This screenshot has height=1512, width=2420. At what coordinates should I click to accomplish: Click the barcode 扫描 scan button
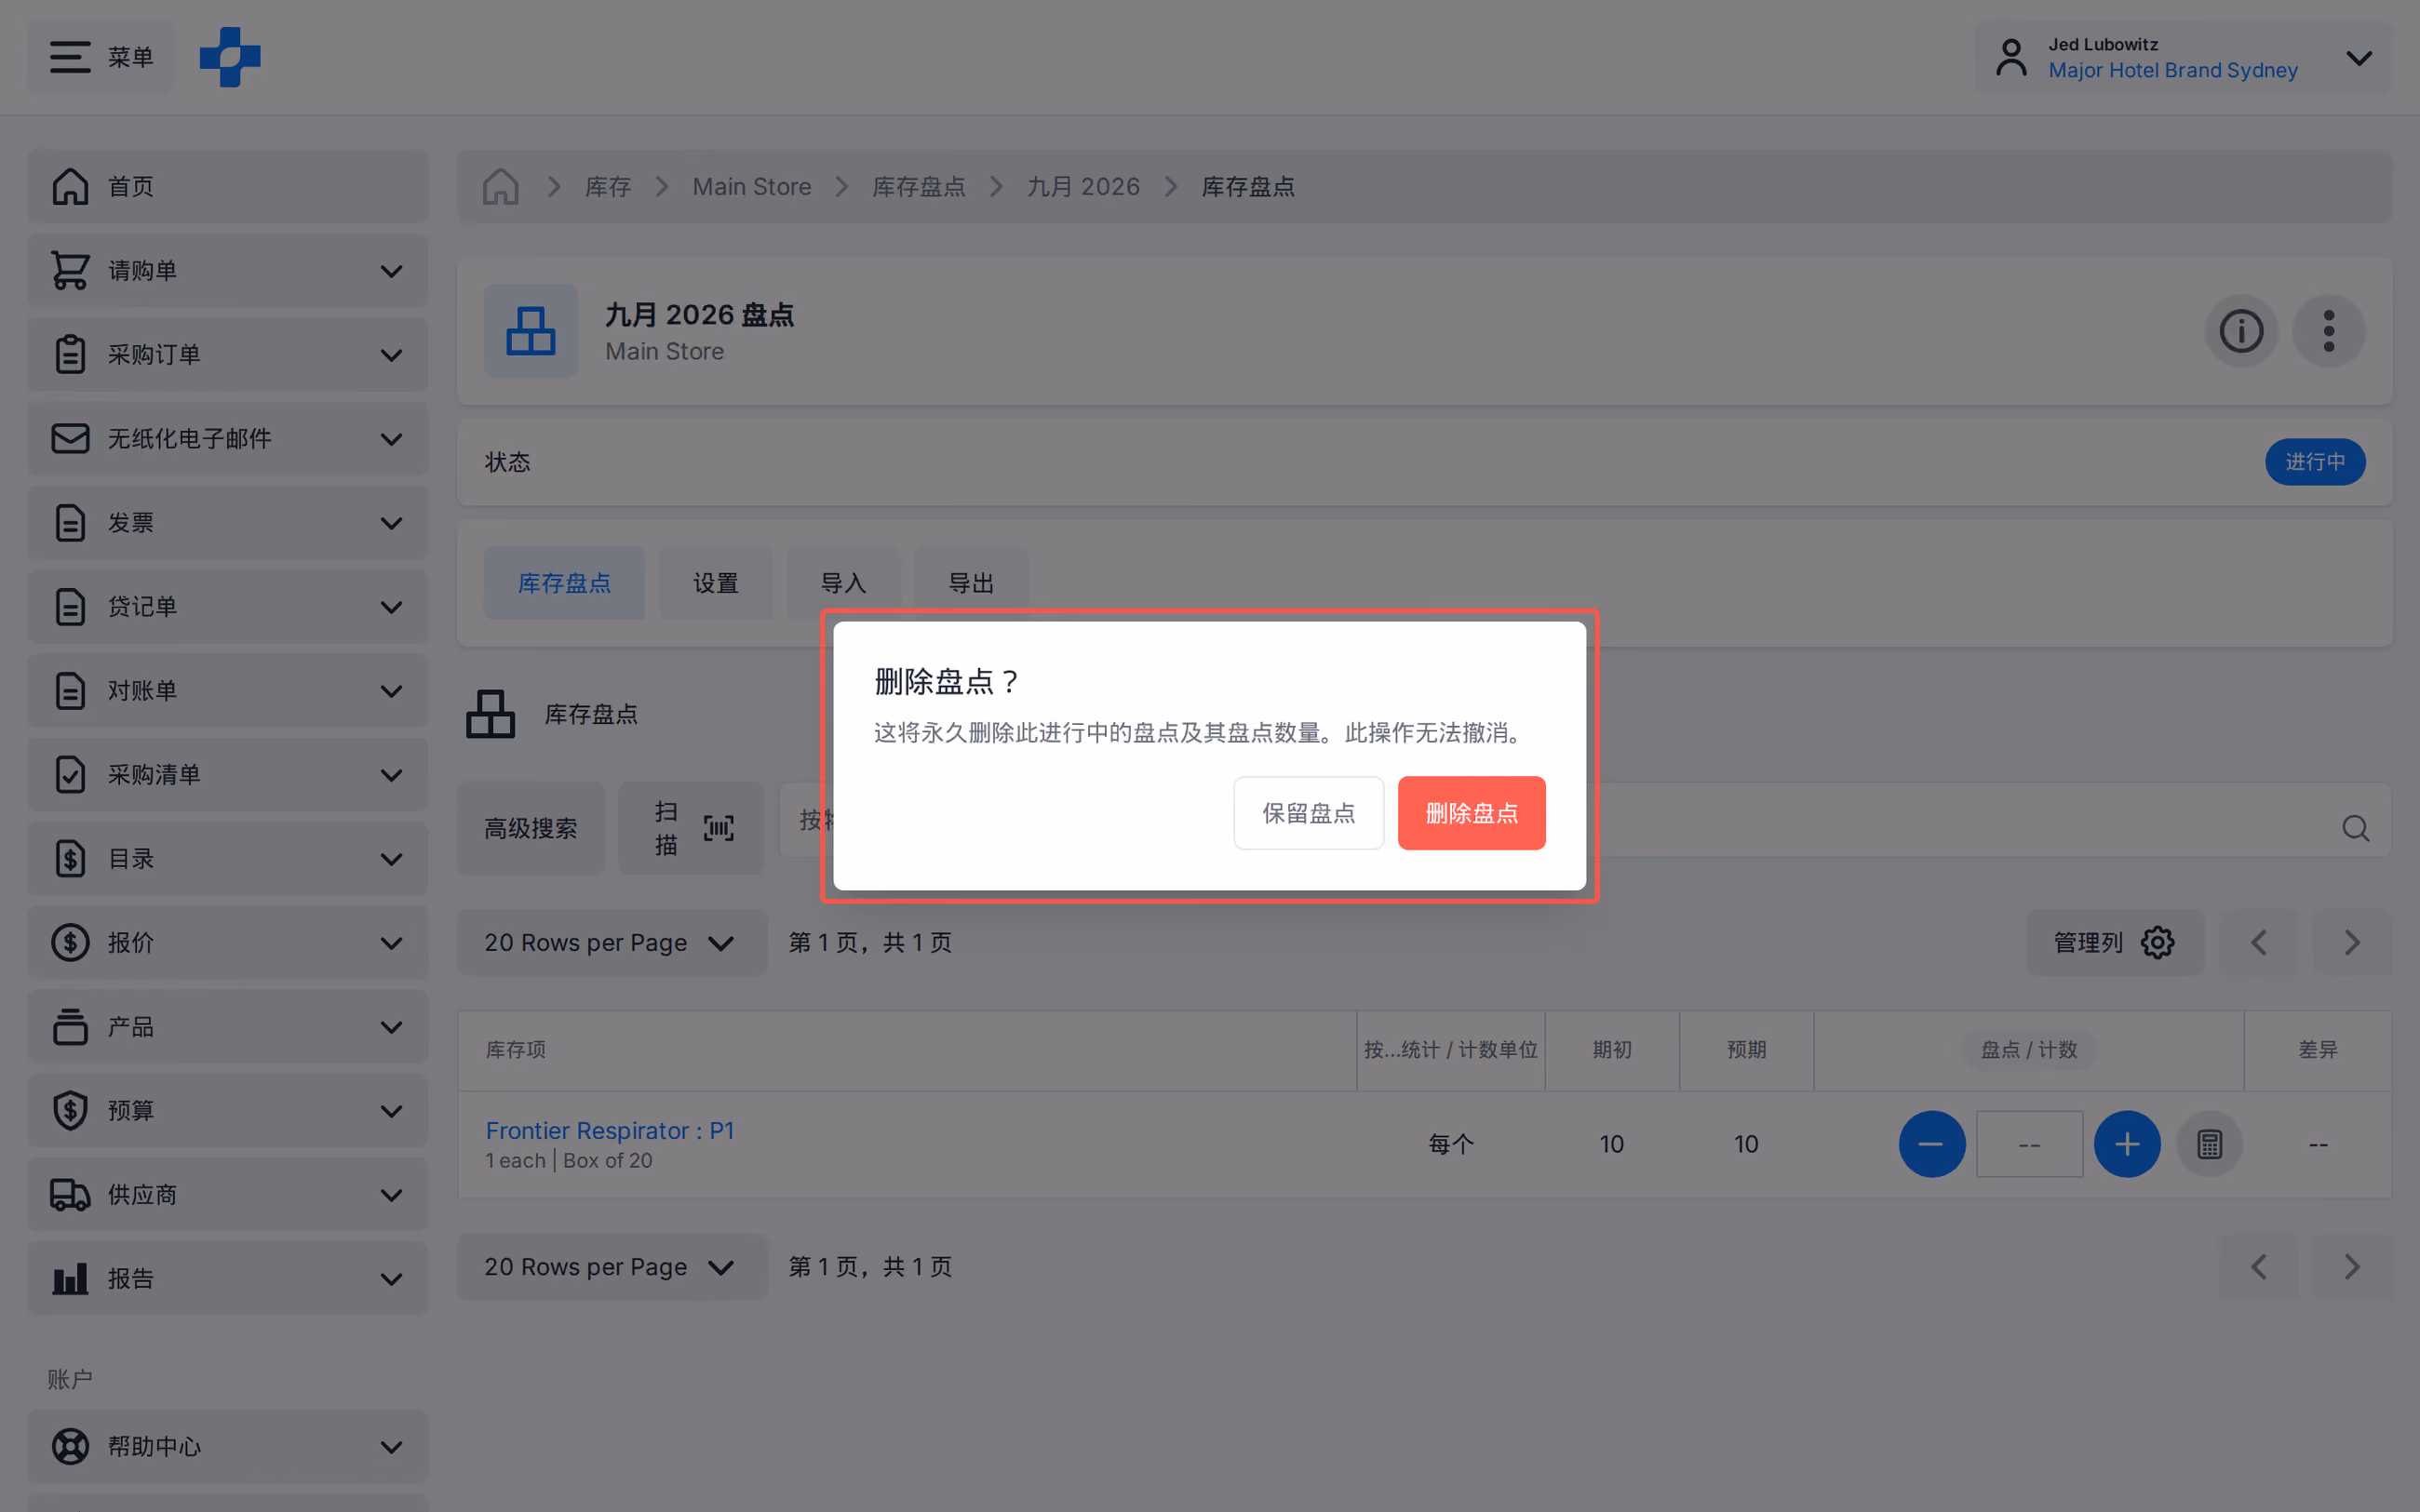click(x=691, y=828)
